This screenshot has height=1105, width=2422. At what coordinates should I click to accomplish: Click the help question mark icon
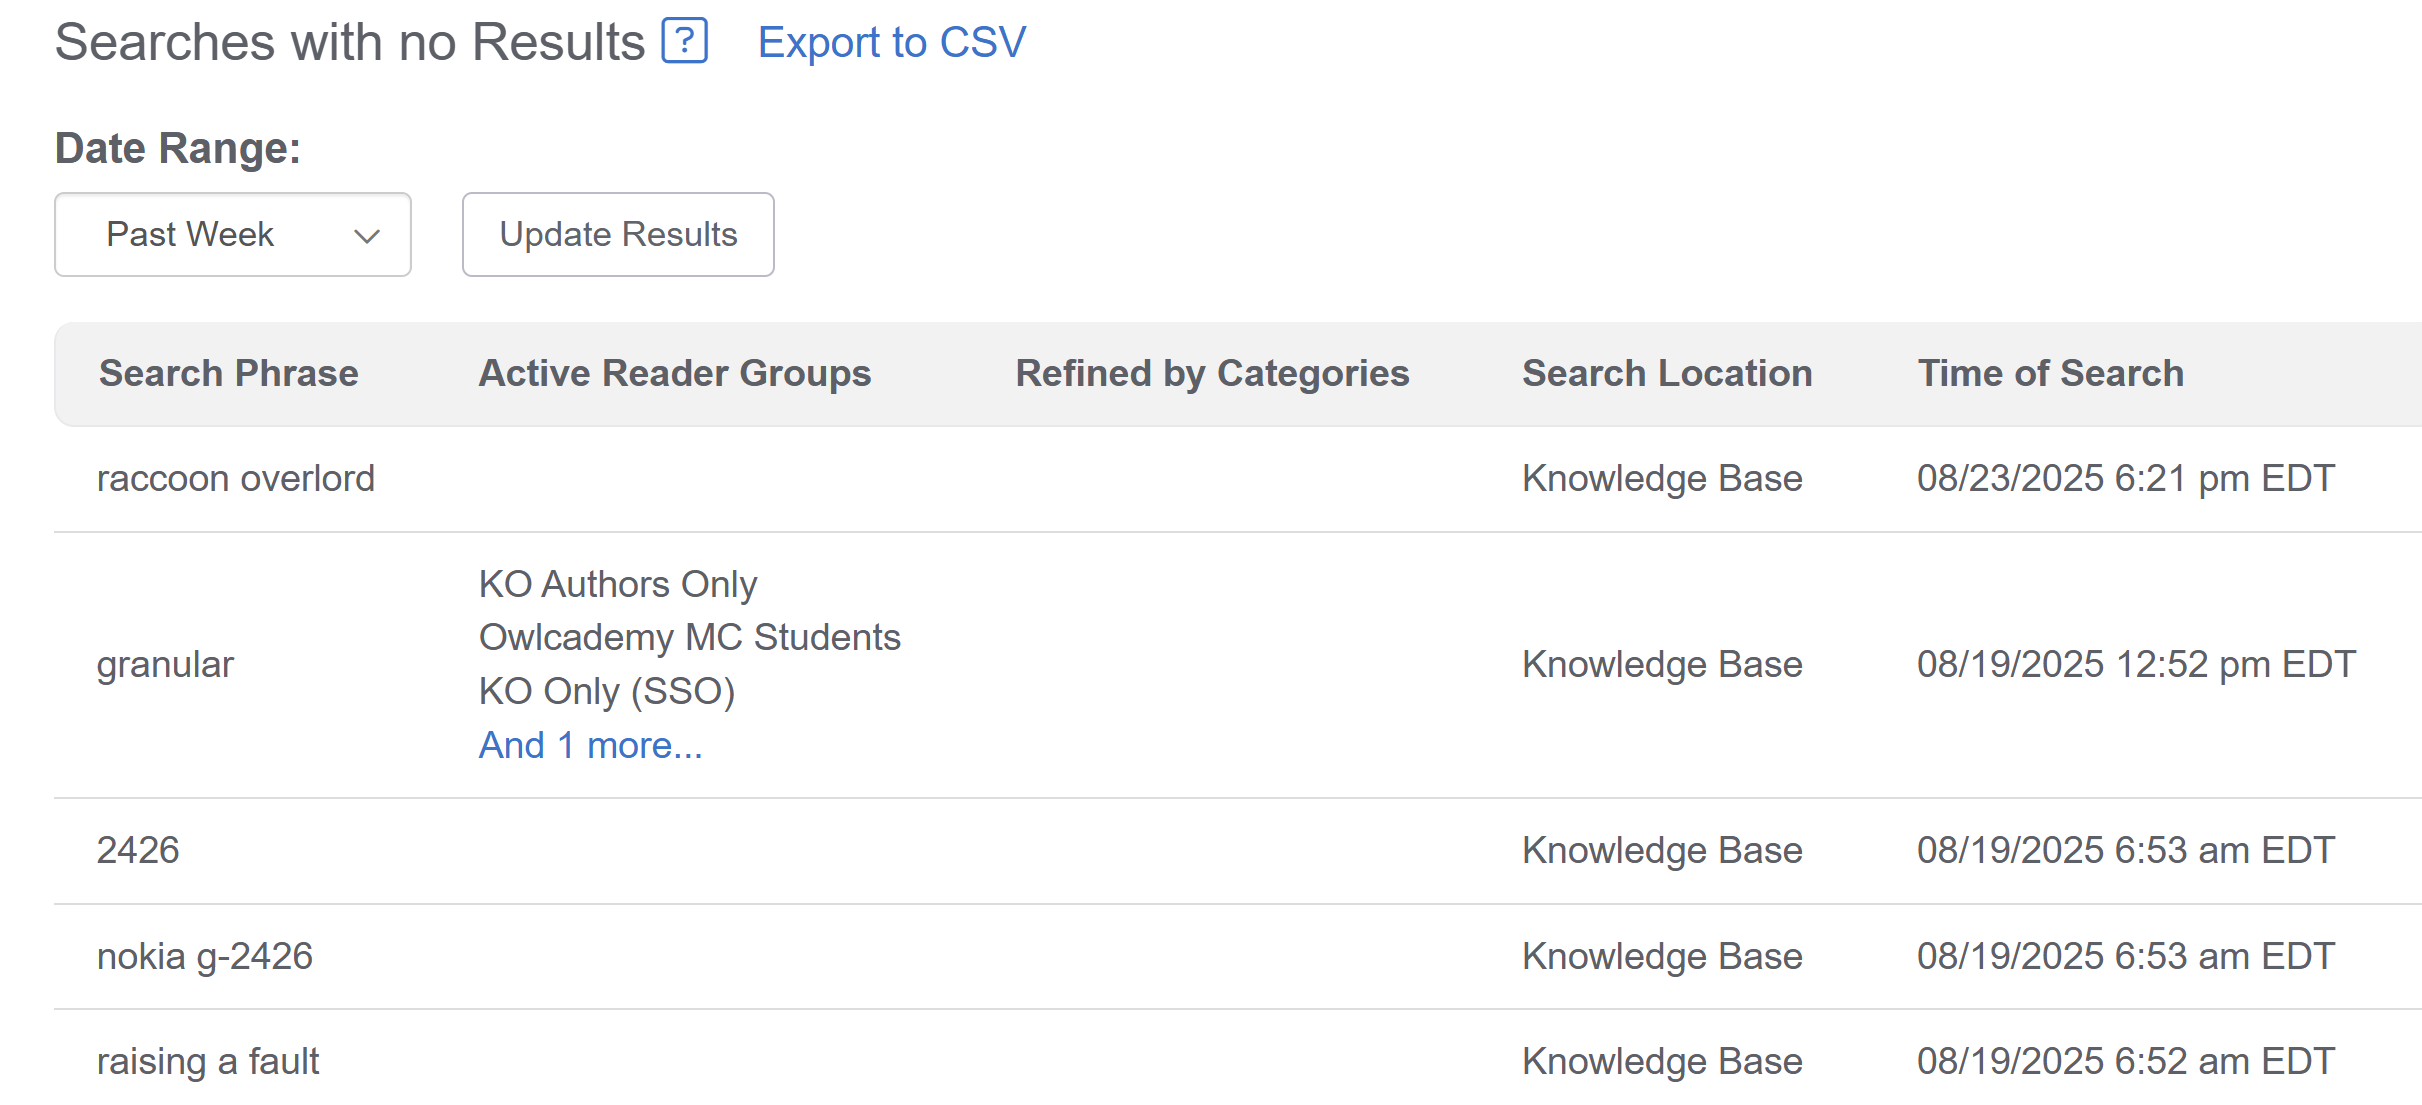[x=685, y=41]
